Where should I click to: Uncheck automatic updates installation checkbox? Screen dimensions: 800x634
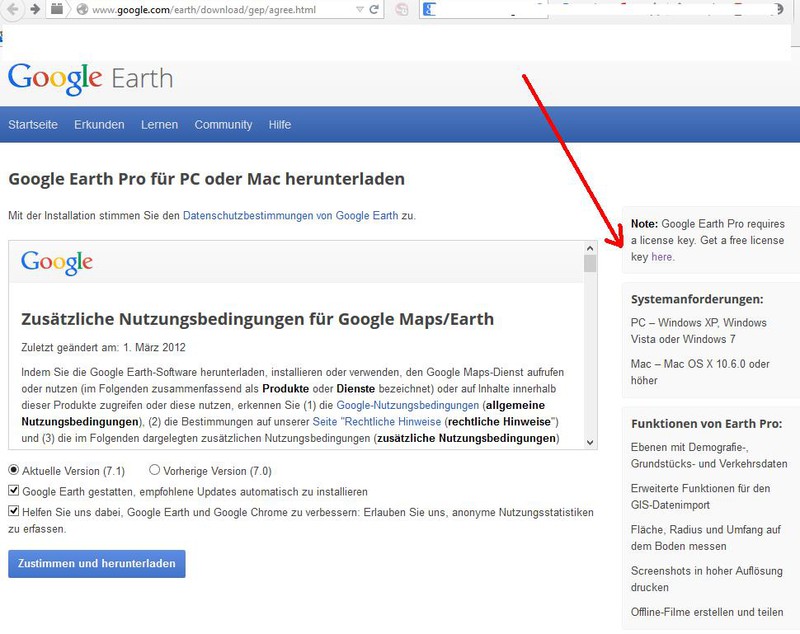click(x=13, y=491)
